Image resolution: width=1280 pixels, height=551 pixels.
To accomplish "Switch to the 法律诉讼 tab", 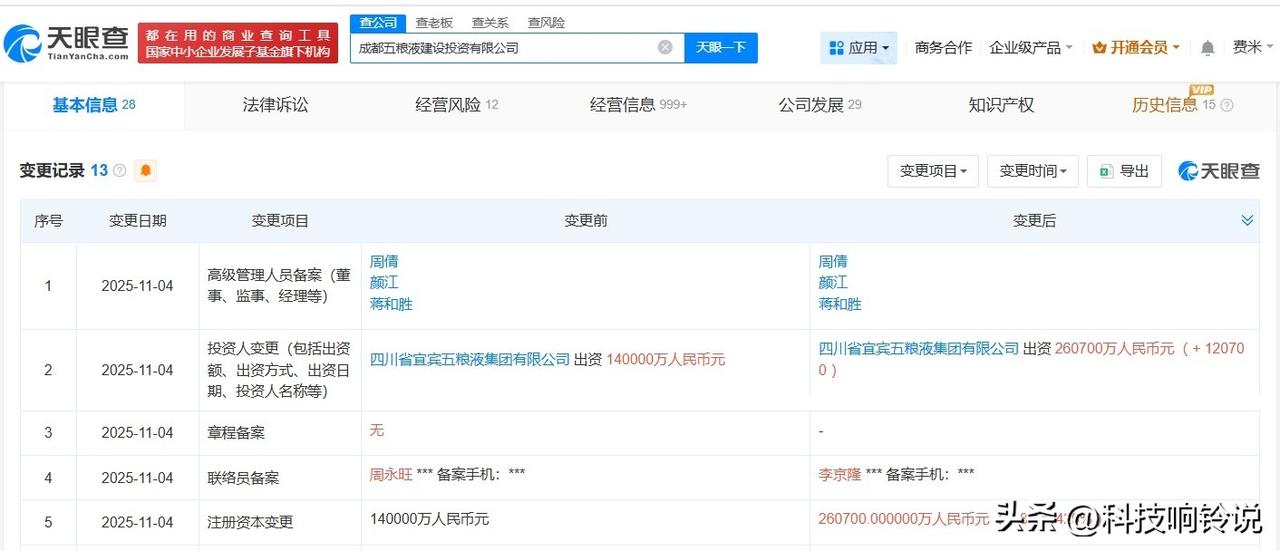I will [275, 105].
